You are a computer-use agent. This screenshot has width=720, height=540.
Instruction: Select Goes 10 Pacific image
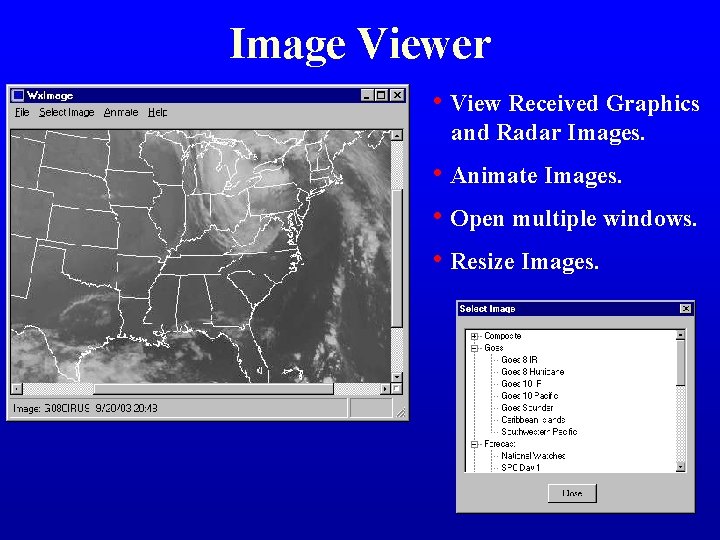[529, 395]
